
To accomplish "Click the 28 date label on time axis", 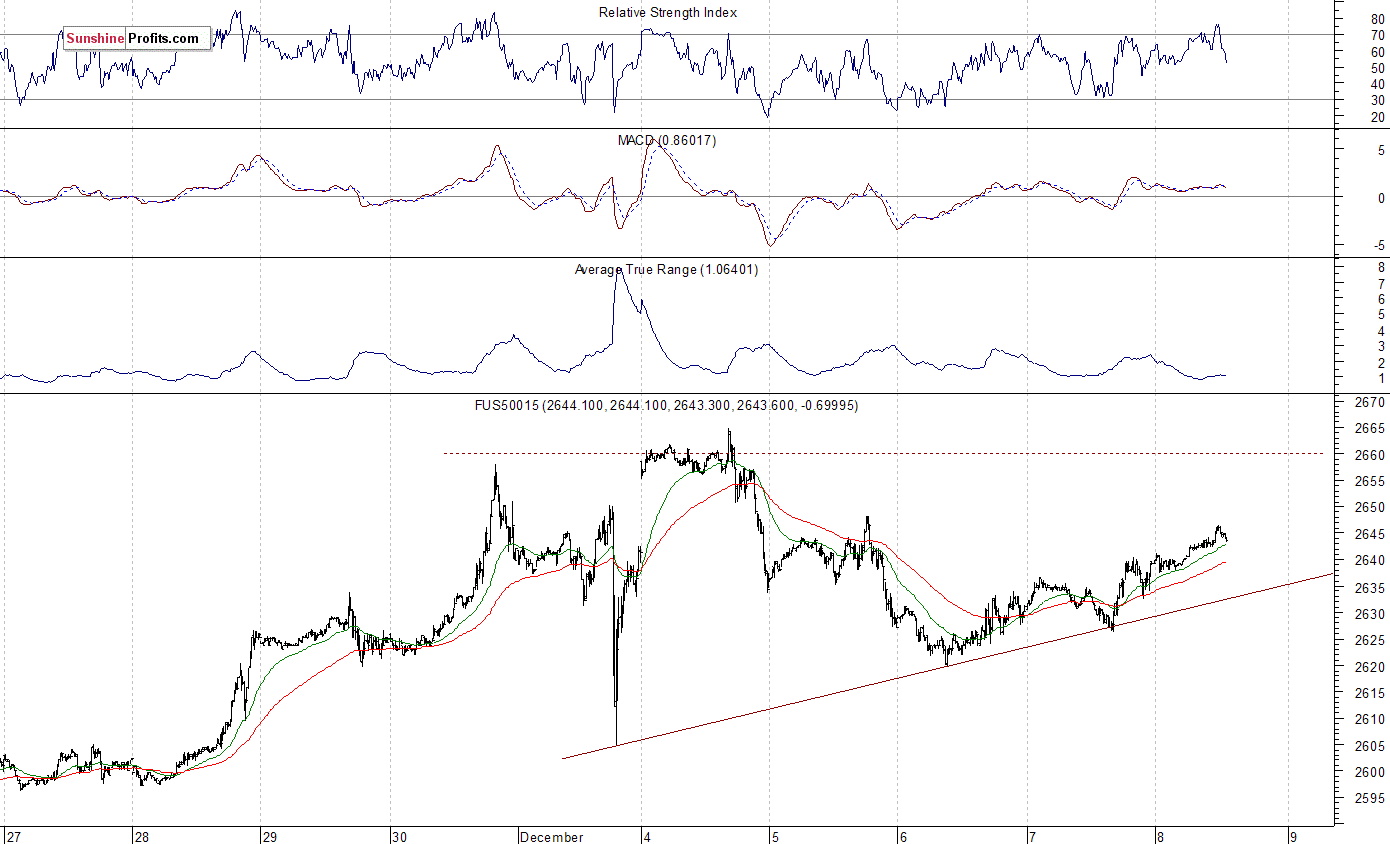I will pyautogui.click(x=142, y=836).
